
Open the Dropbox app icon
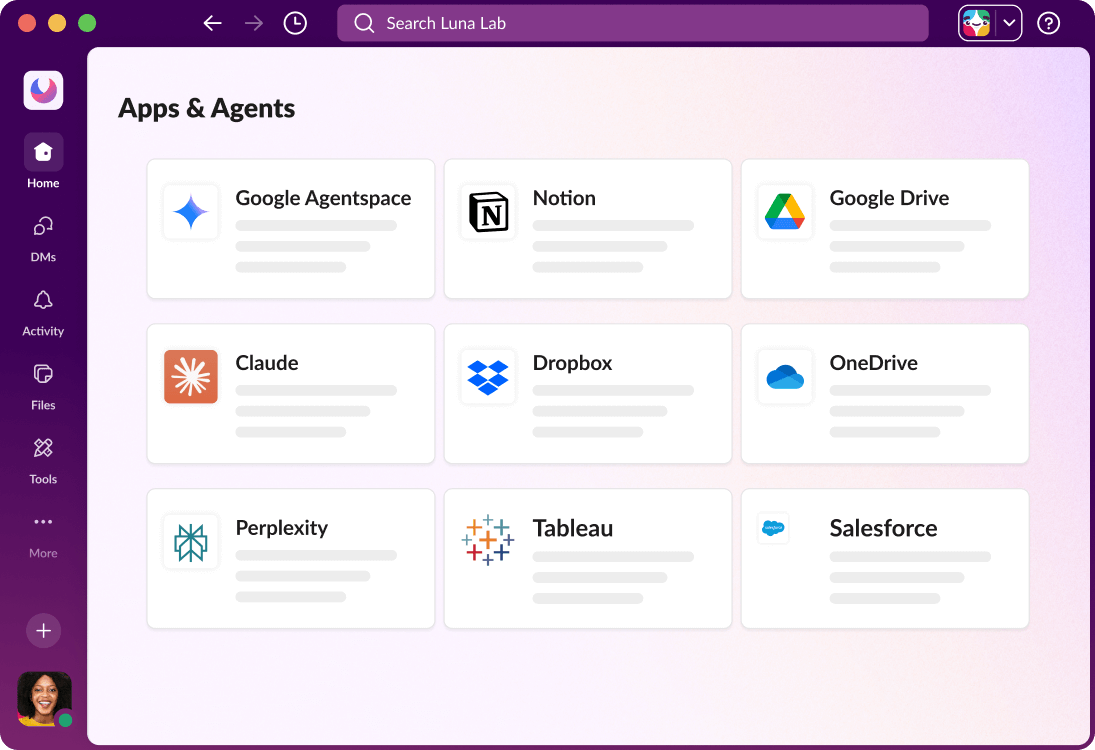click(487, 376)
